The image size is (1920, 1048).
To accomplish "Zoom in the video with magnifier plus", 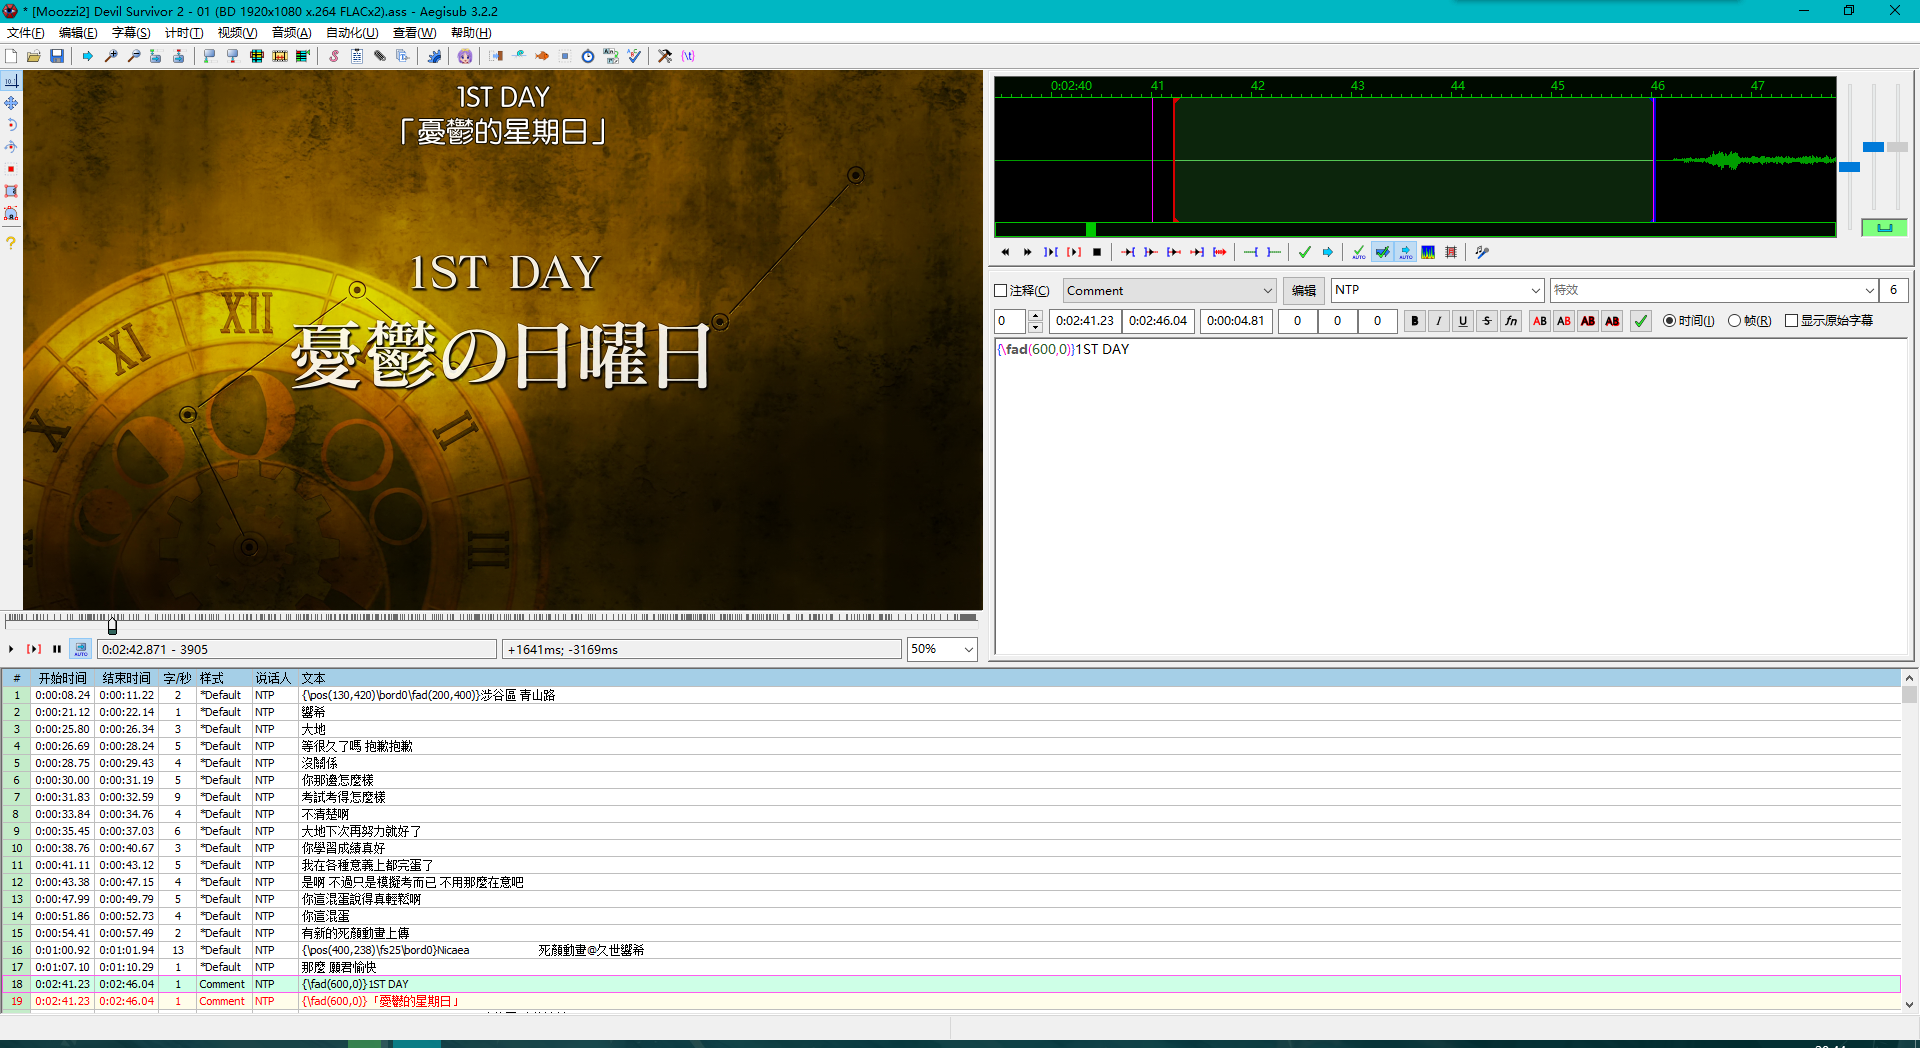I will 110,56.
